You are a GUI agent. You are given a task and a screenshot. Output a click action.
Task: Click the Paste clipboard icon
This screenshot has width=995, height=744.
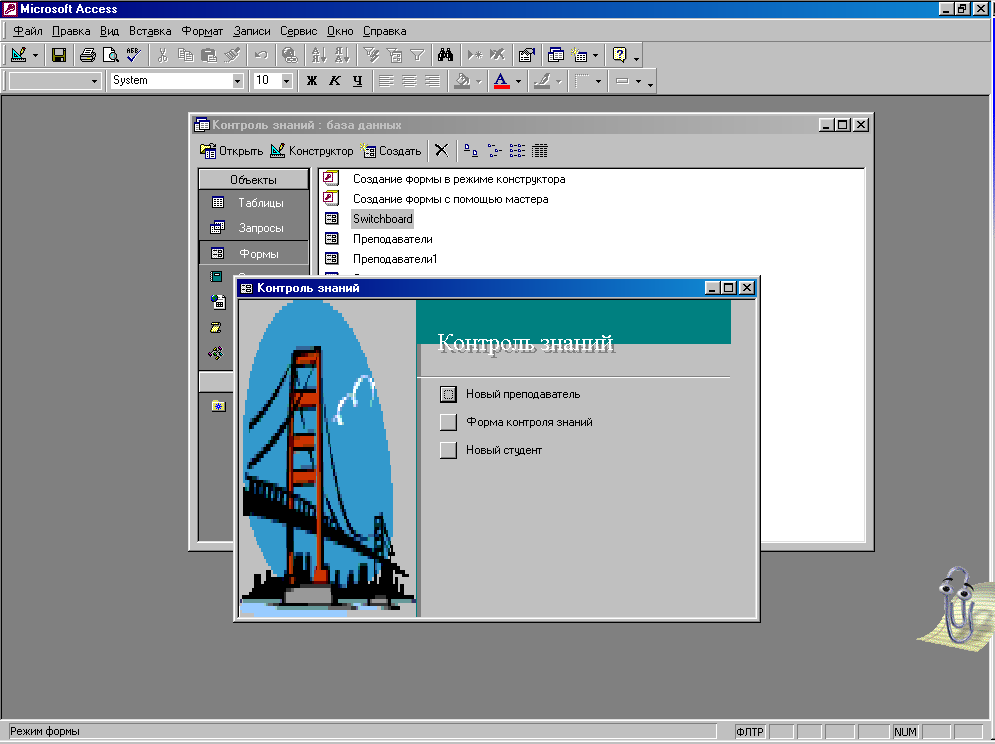pyautogui.click(x=208, y=55)
